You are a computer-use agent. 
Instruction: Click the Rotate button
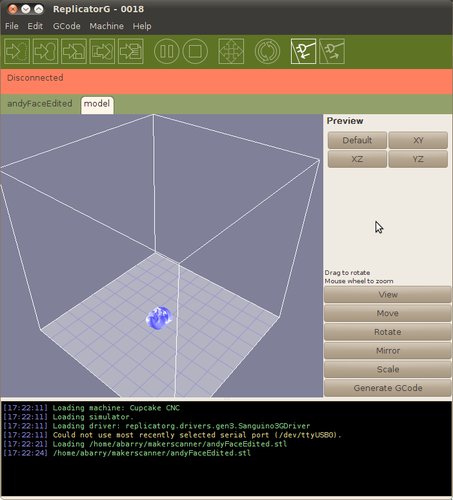[388, 332]
